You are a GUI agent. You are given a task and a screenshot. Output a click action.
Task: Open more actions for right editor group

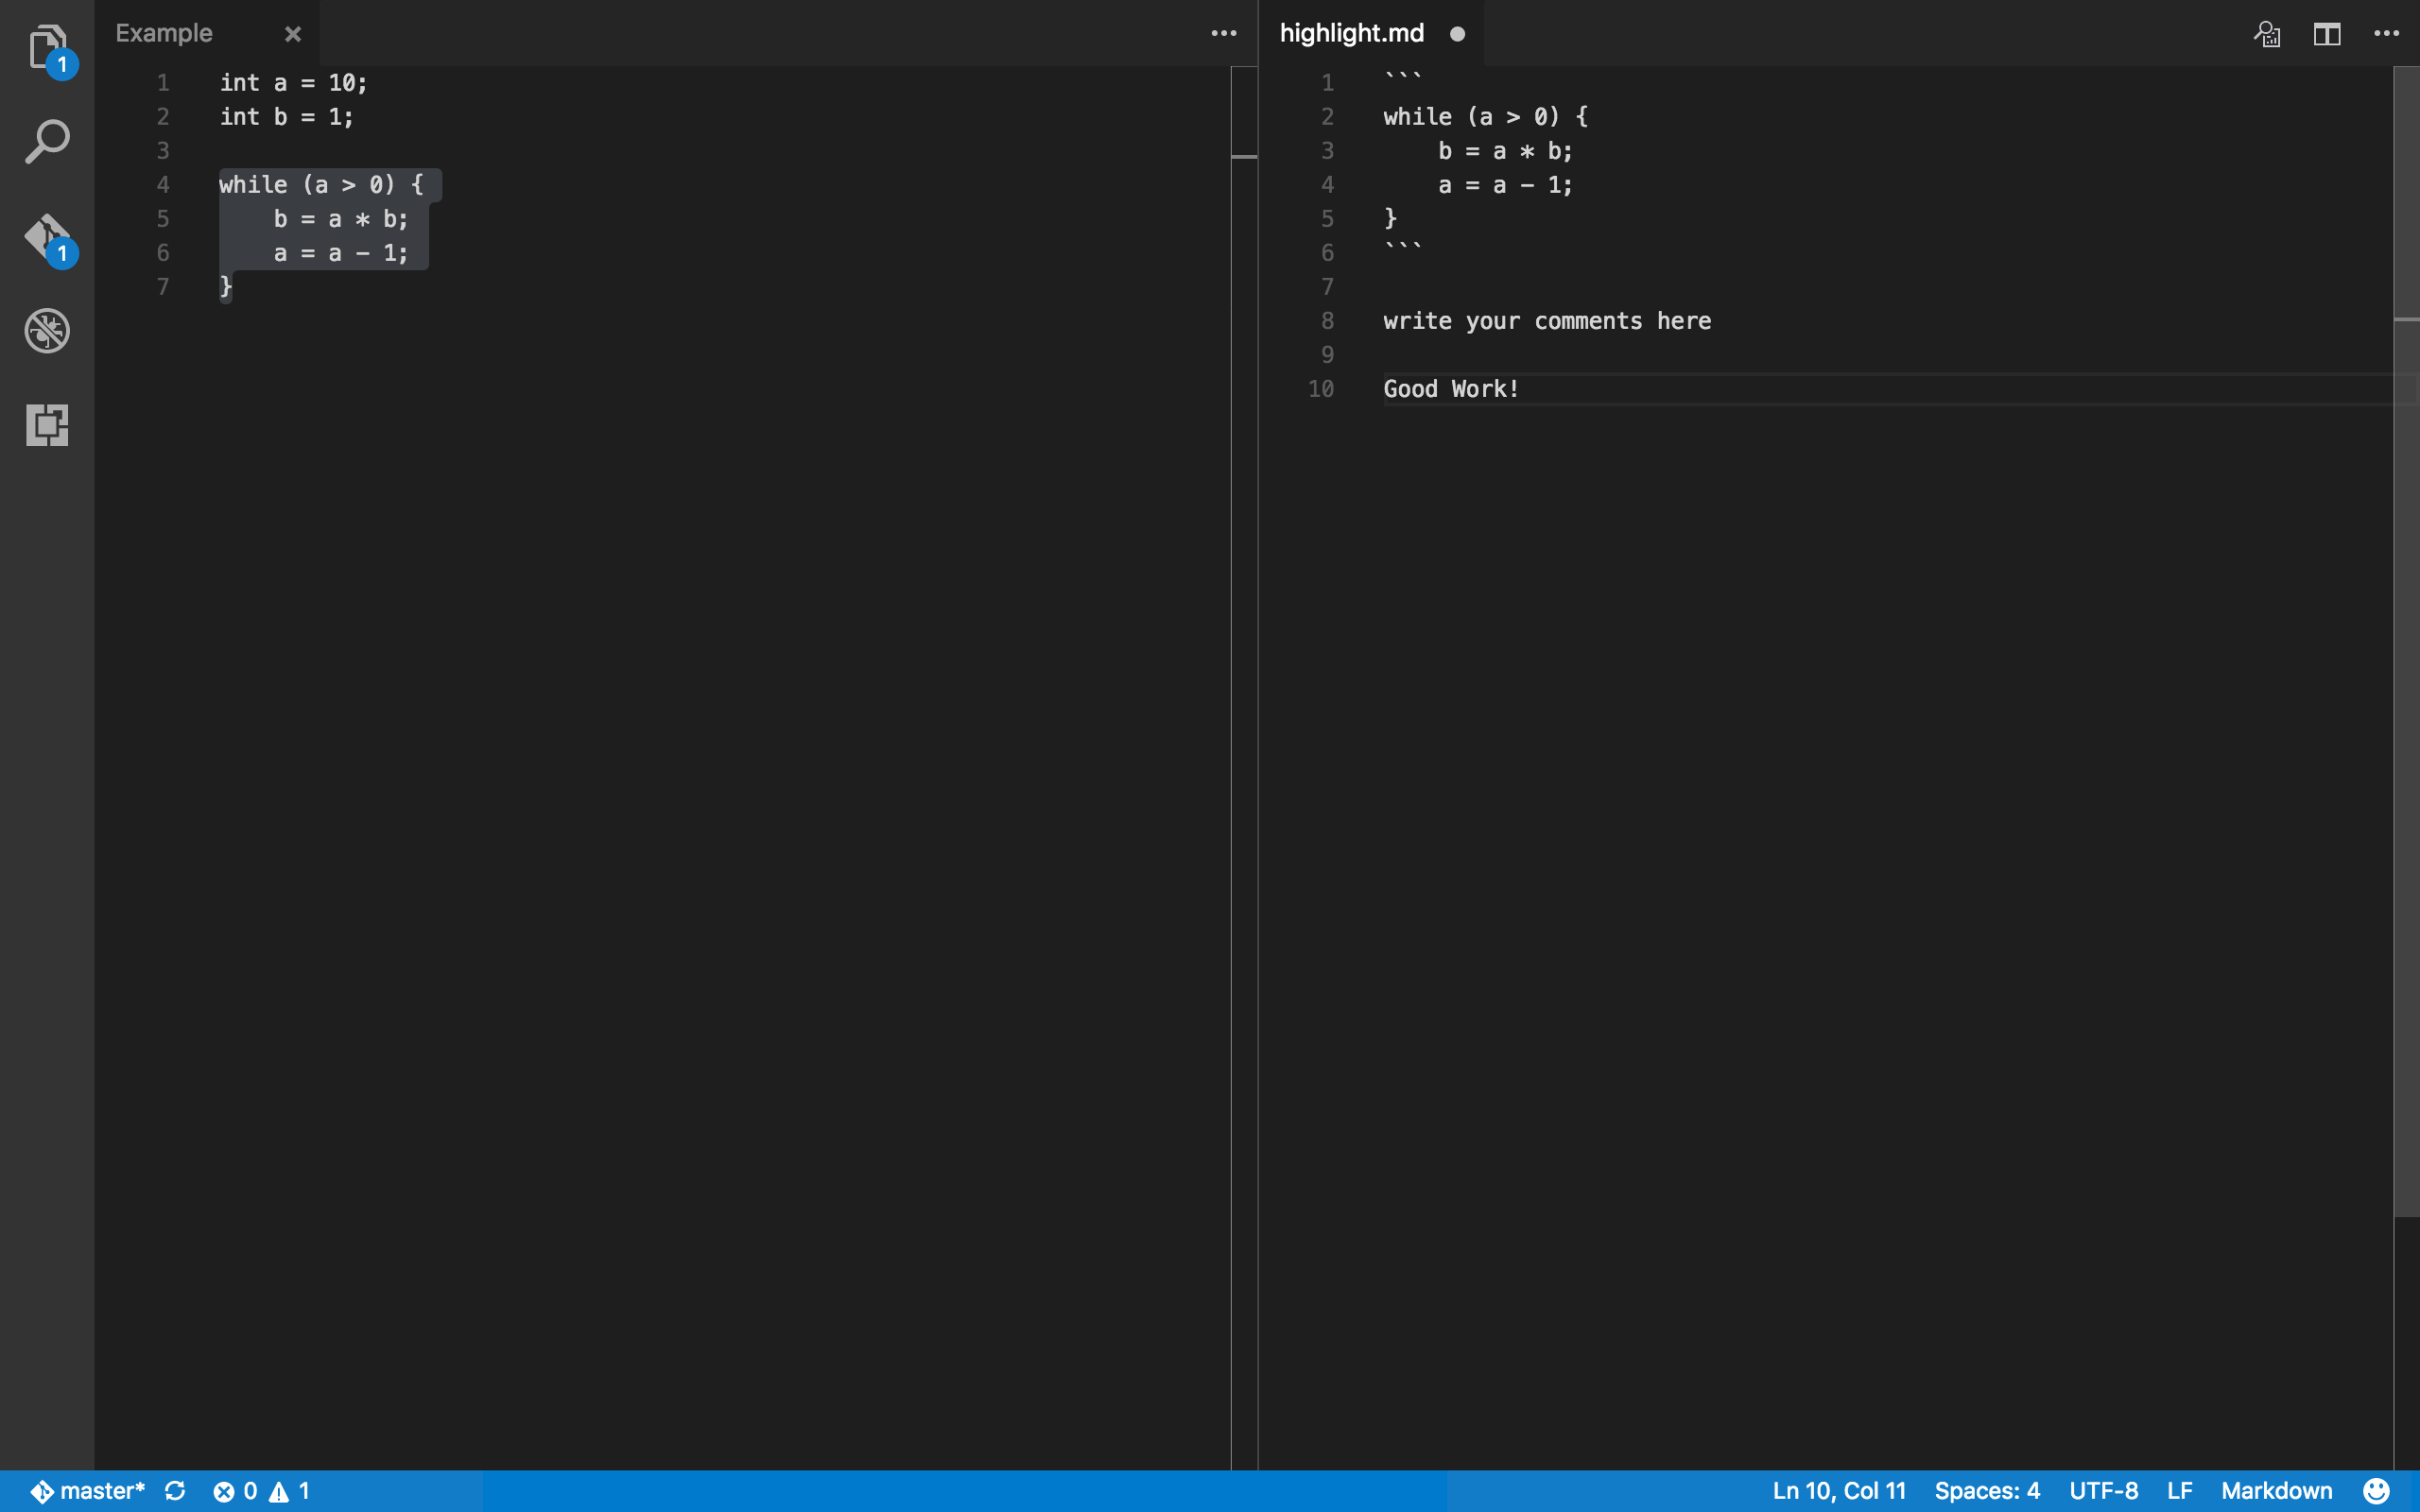[2386, 34]
